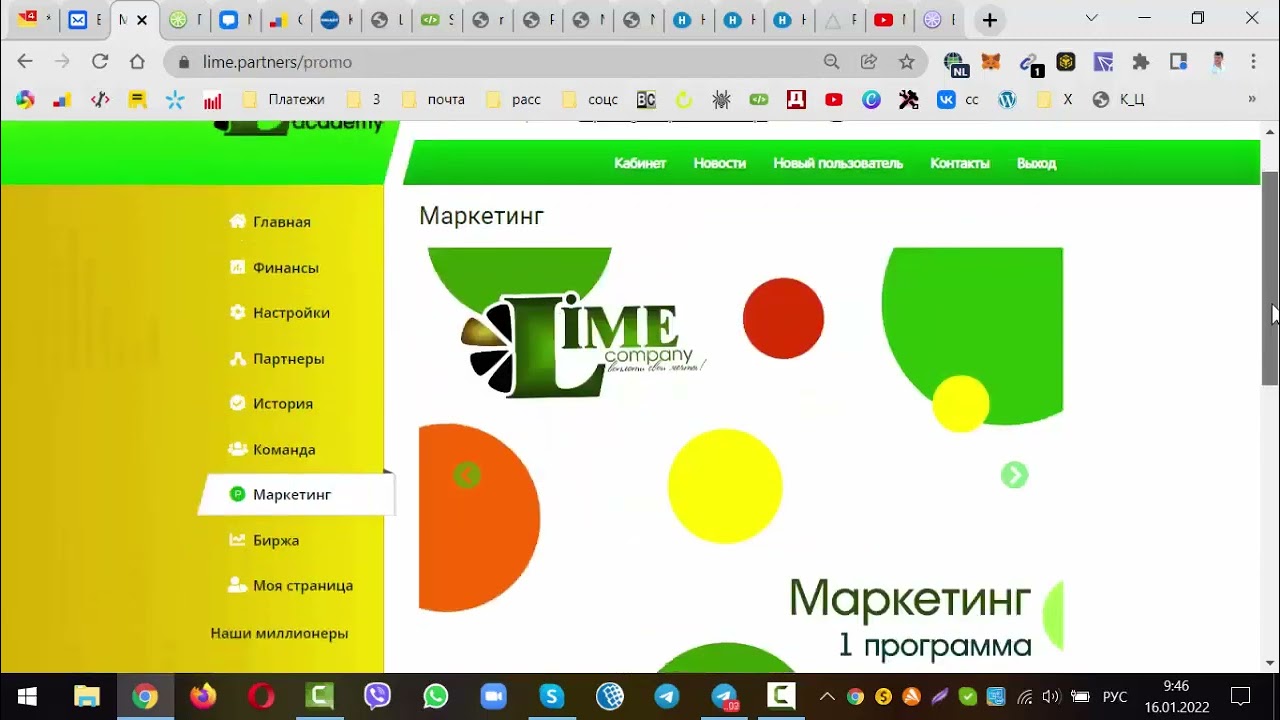
Task: Click the Наши миллионеры link
Action: coord(279,633)
